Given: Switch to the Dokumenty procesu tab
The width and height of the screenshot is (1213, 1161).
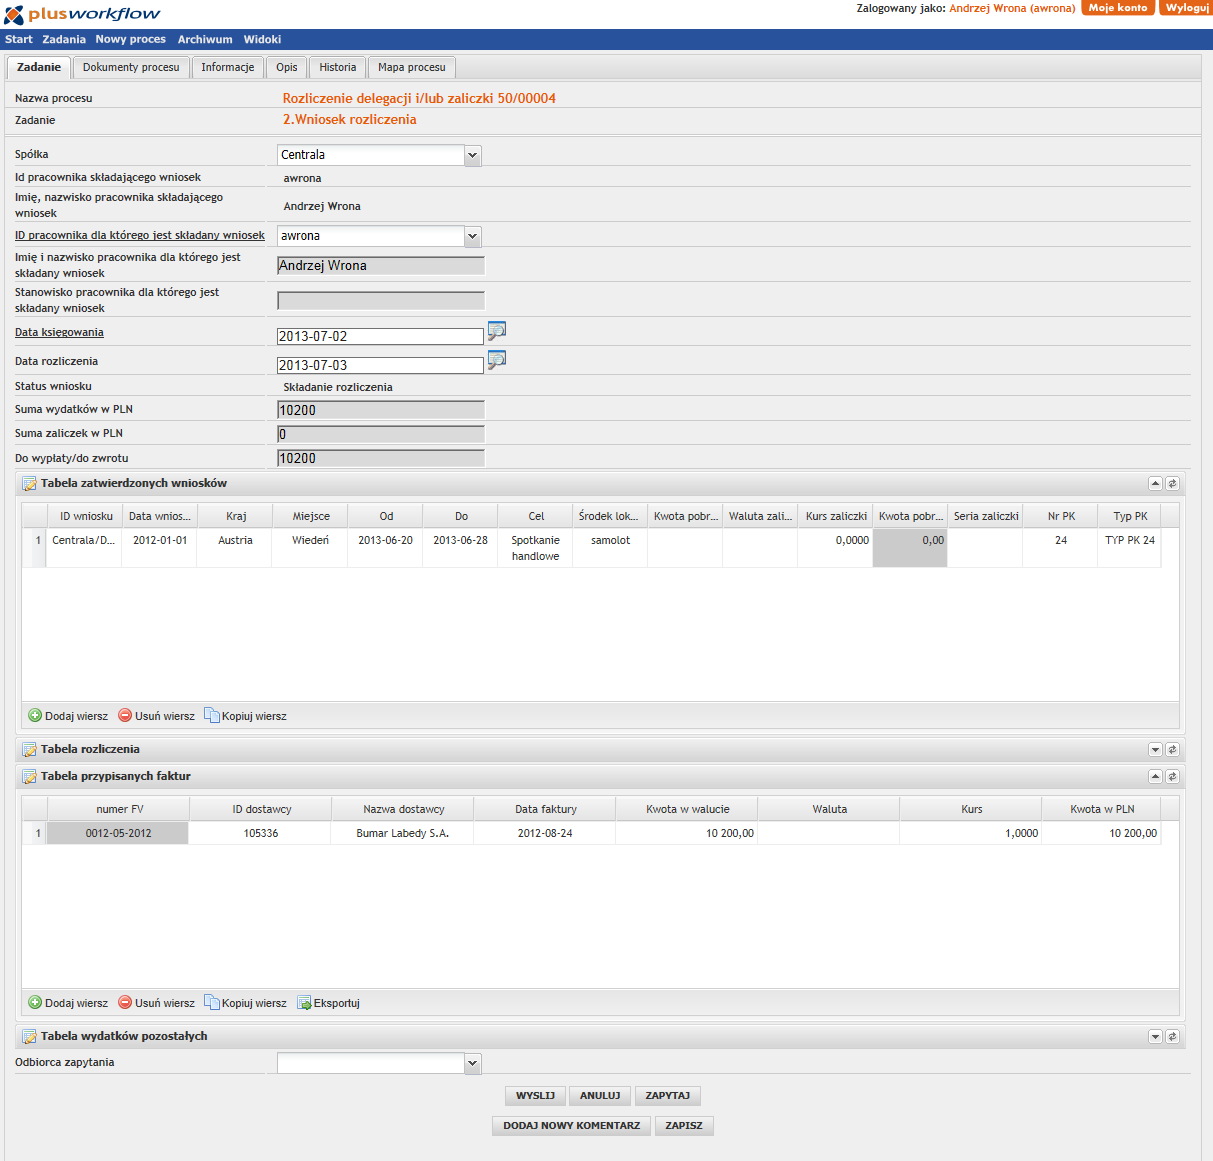Looking at the screenshot, I should coord(131,67).
